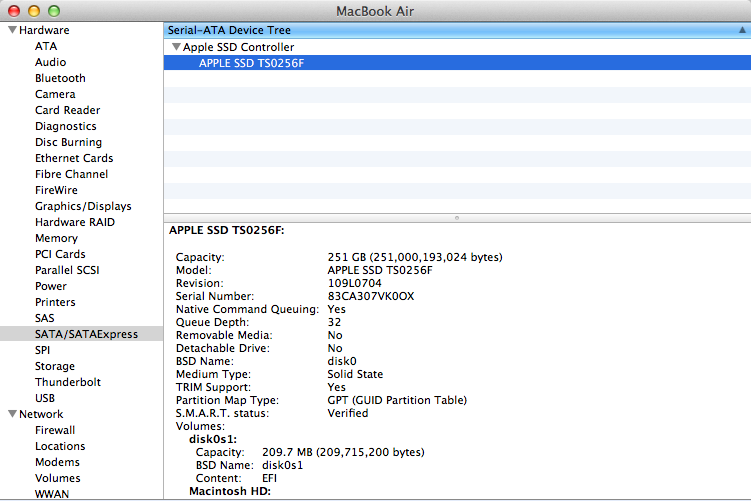Viewport: 751px width, 501px height.
Task: Click the Removable Media label
Action: [x=224, y=335]
